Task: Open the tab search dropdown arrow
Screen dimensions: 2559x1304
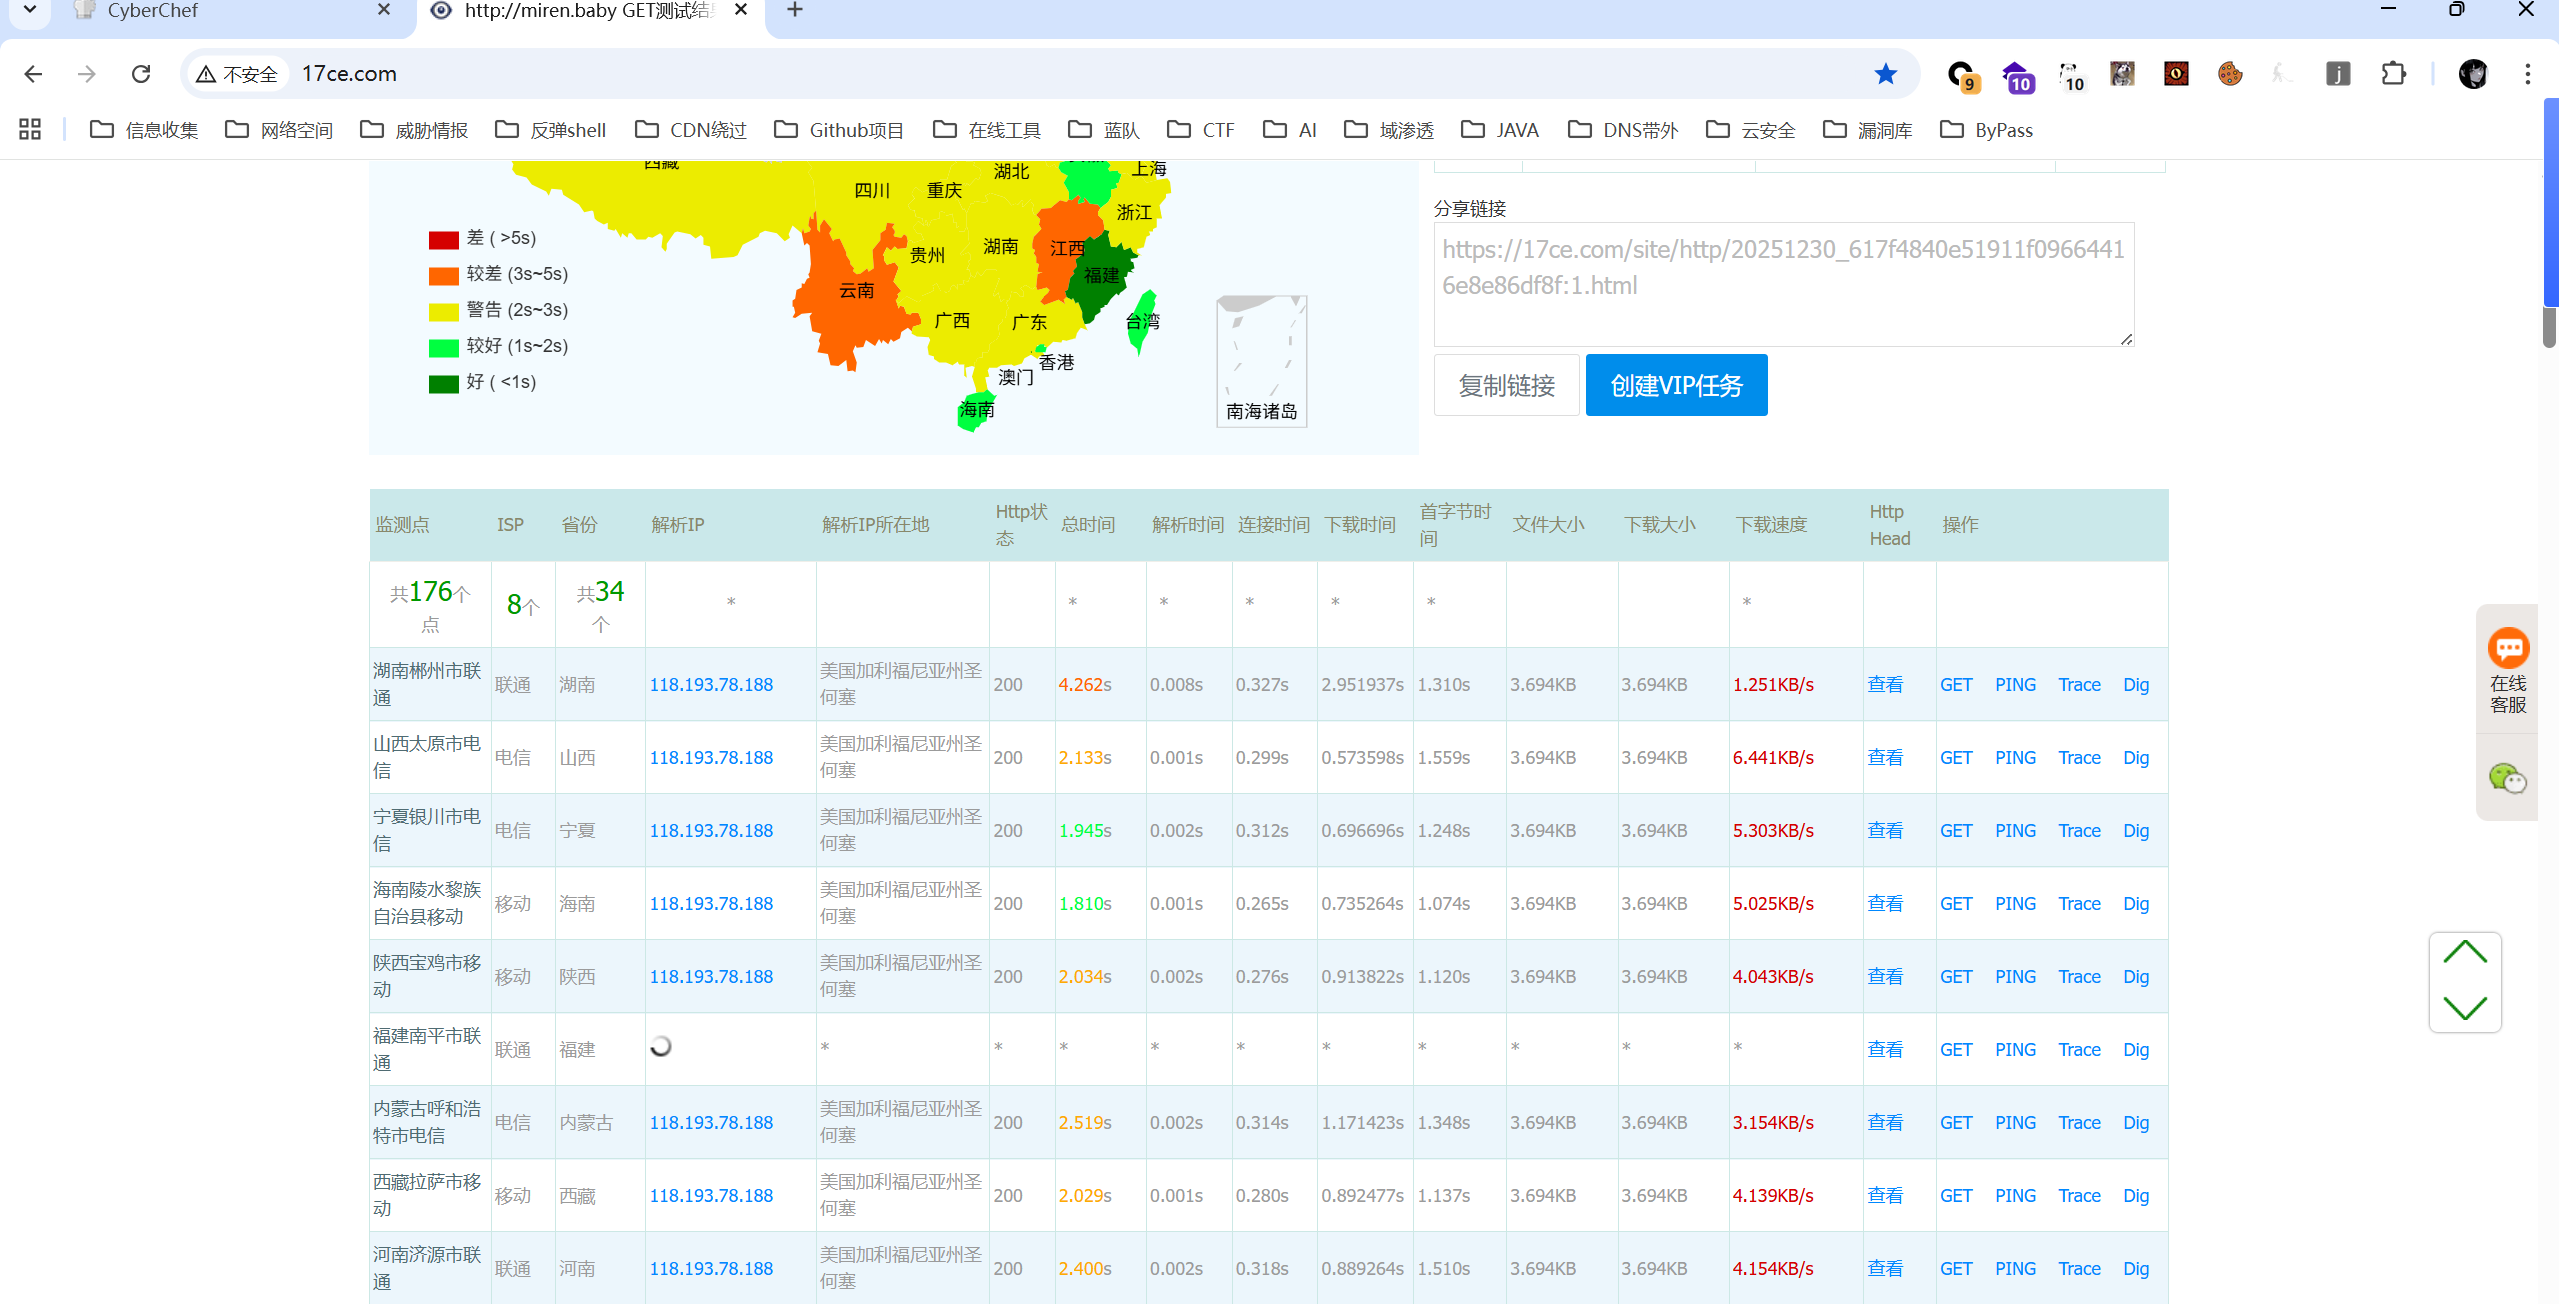Action: [30, 10]
